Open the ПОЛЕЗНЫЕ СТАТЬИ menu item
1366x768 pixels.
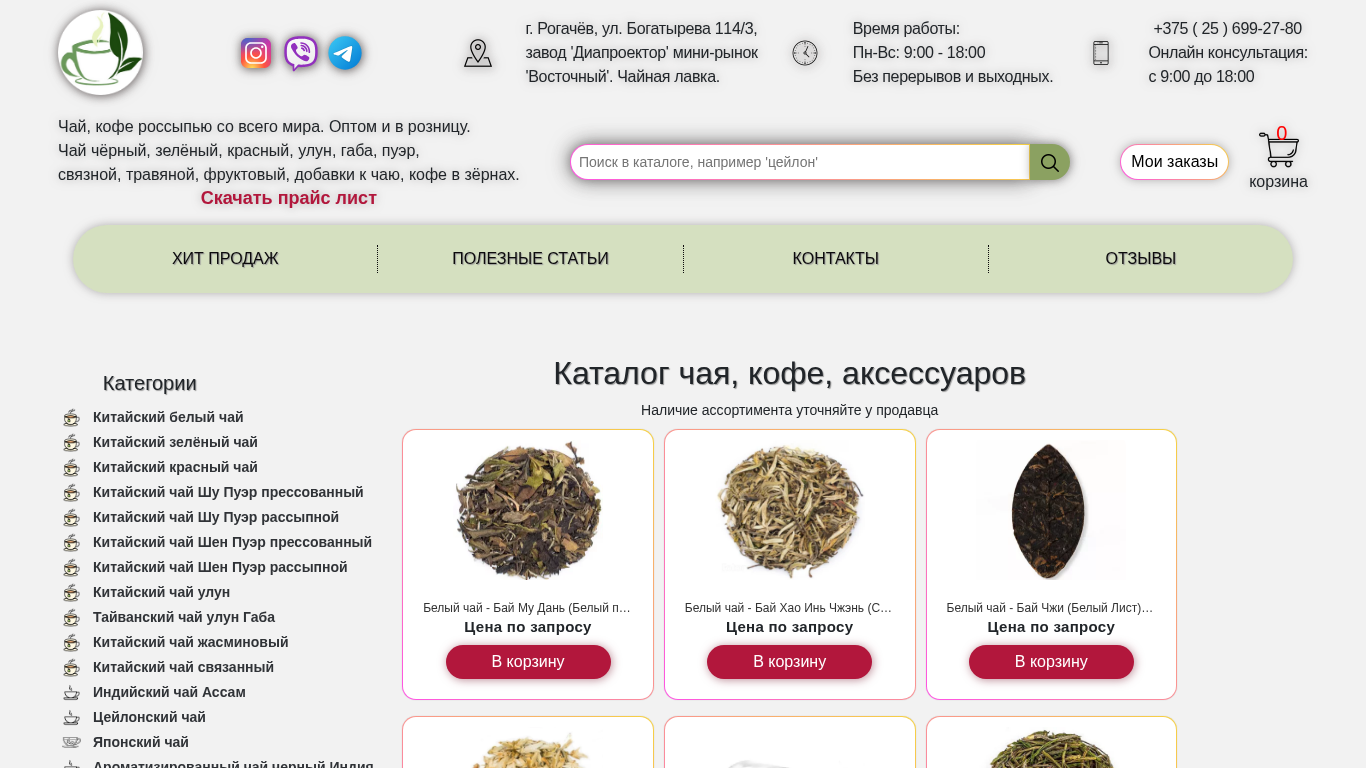(530, 259)
